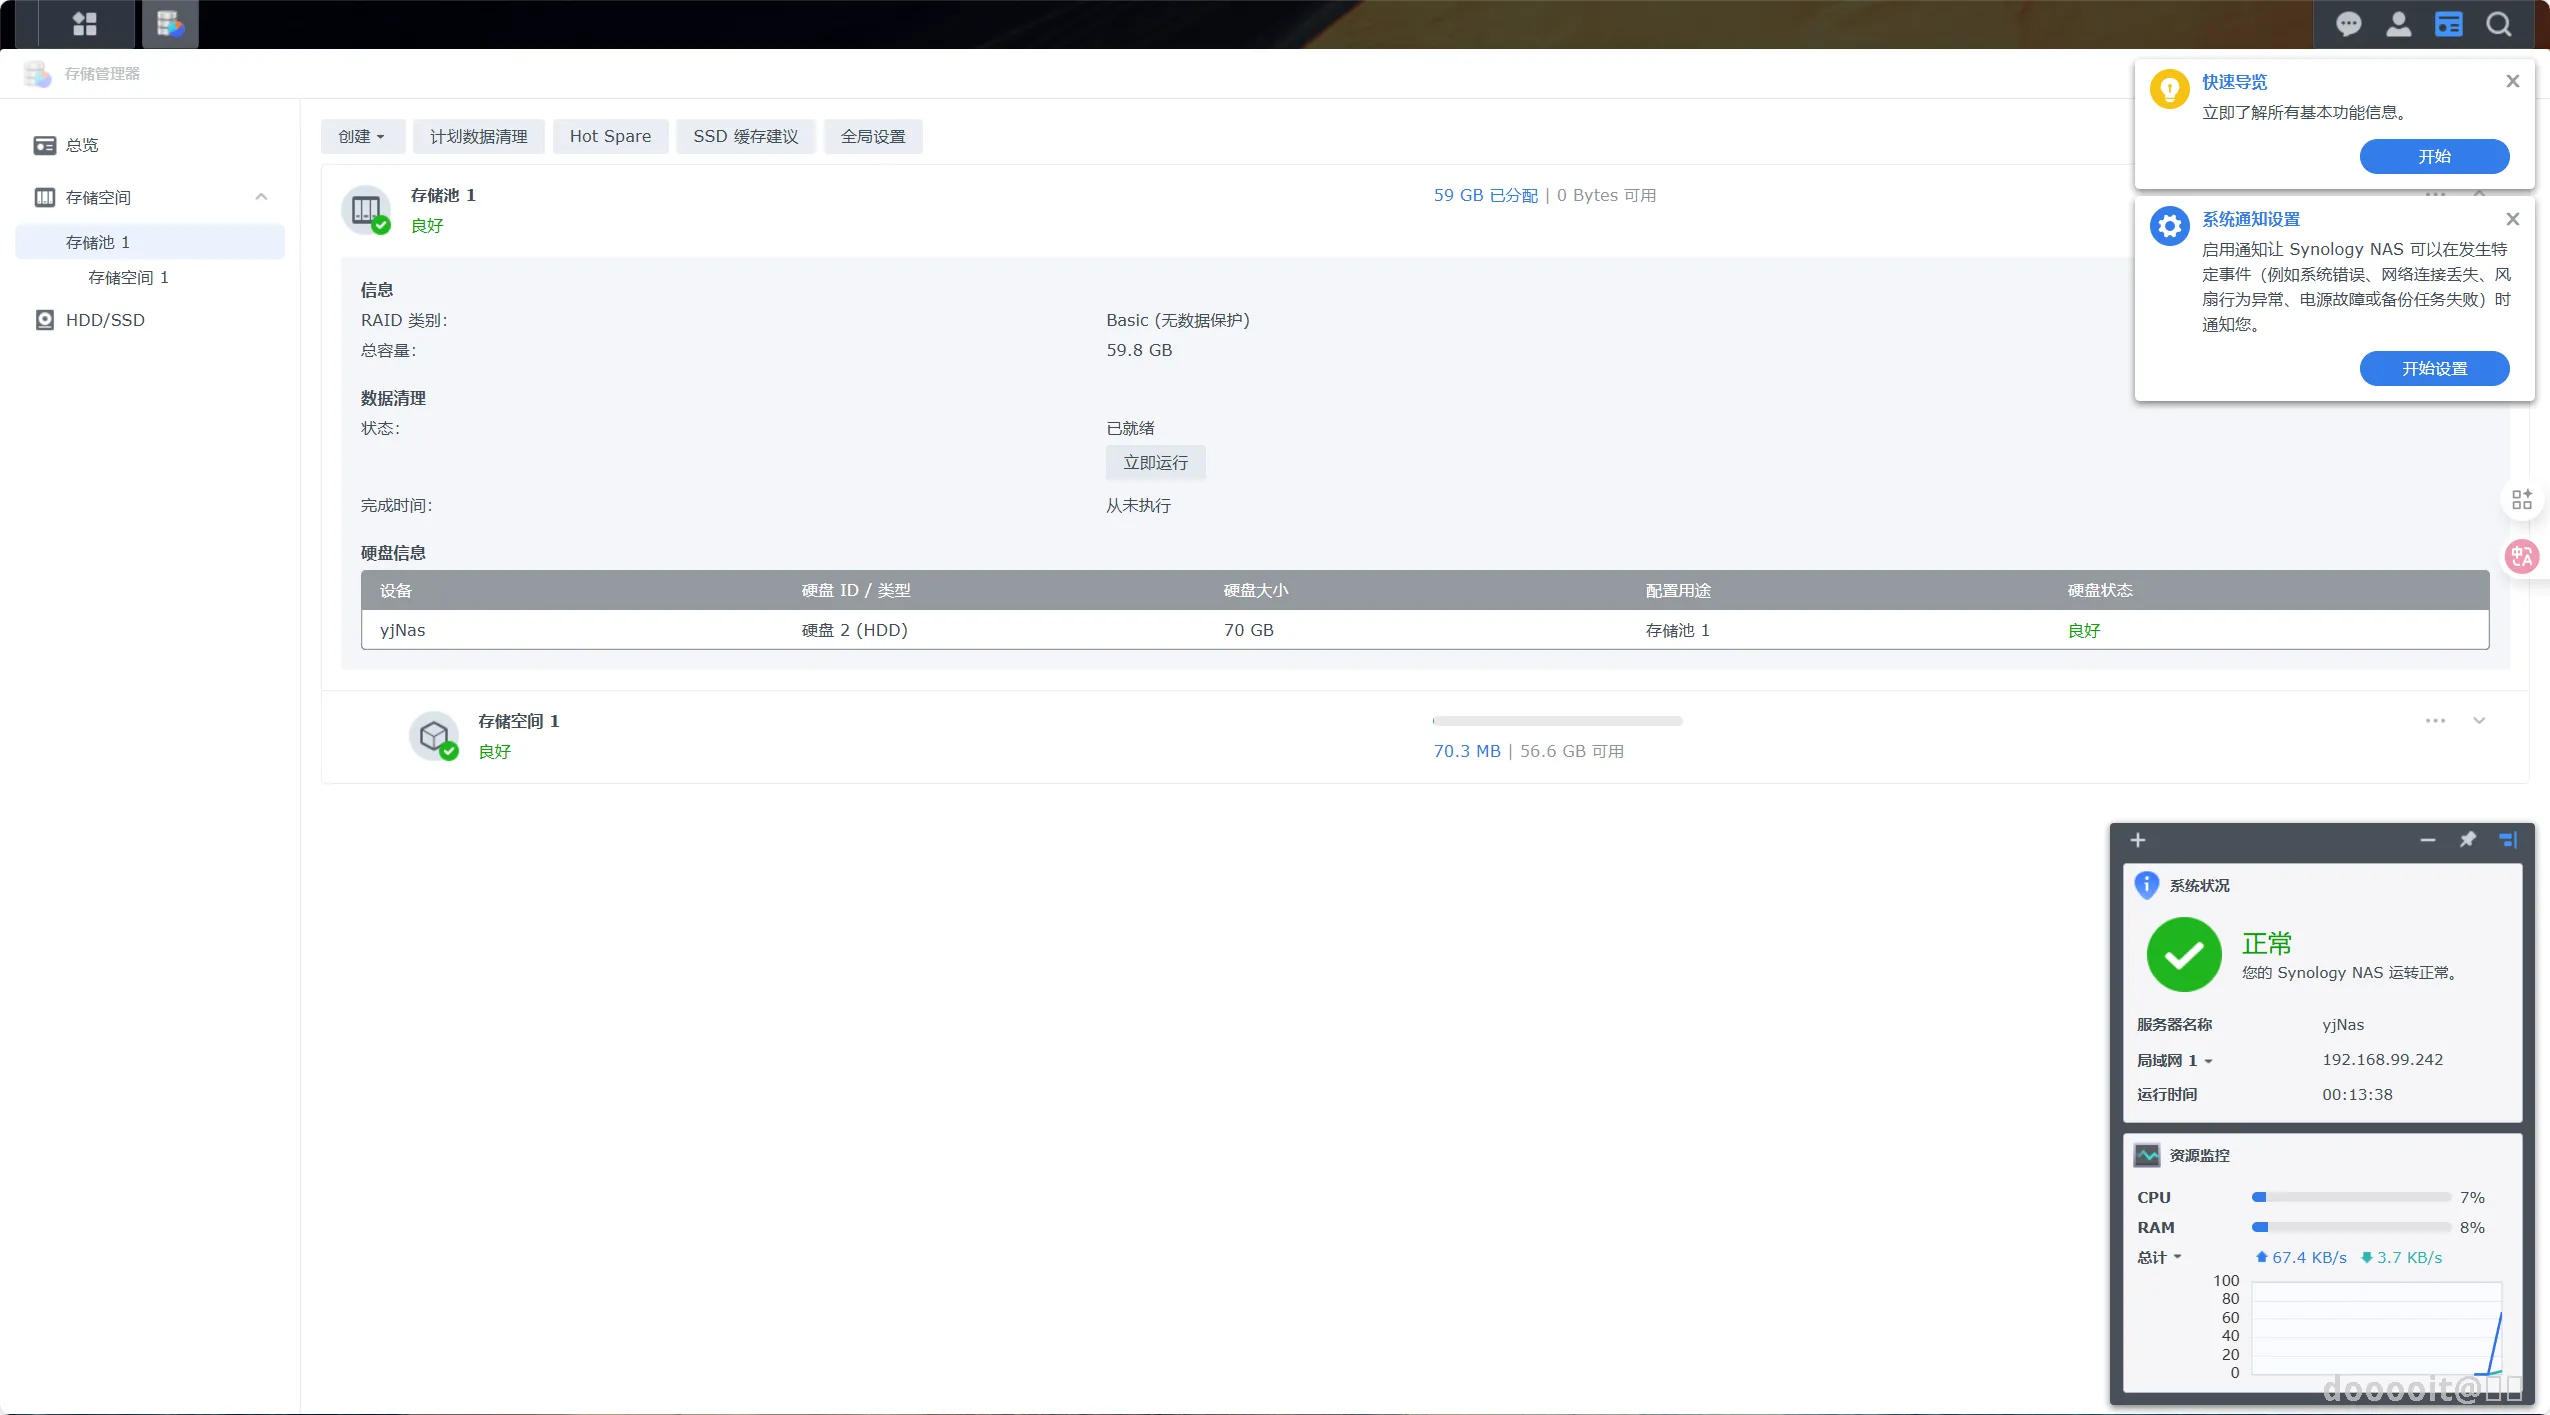Collapse the 存储空间 sidebar section
Image resolution: width=2550 pixels, height=1415 pixels.
261,197
